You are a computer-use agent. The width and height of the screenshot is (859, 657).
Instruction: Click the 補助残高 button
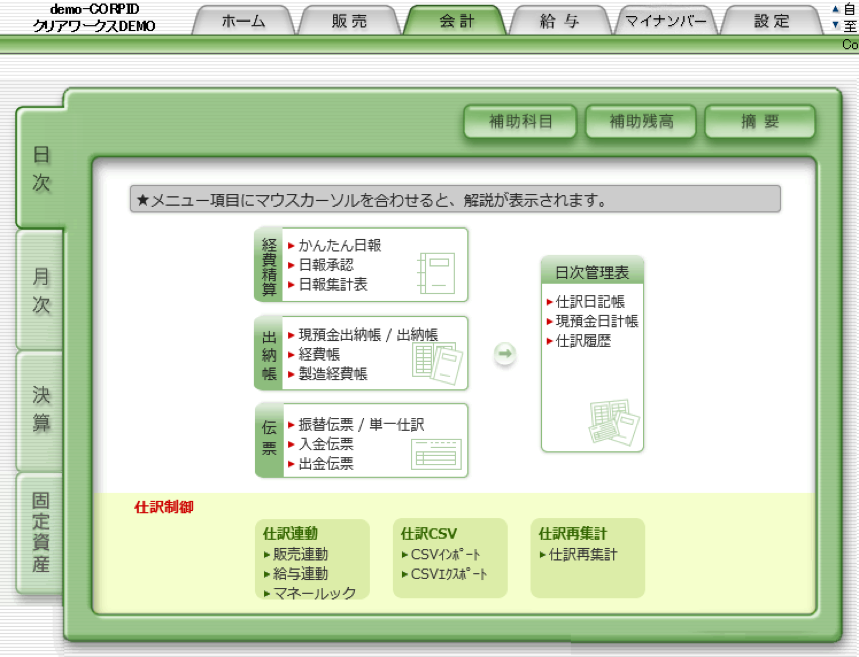tap(641, 121)
